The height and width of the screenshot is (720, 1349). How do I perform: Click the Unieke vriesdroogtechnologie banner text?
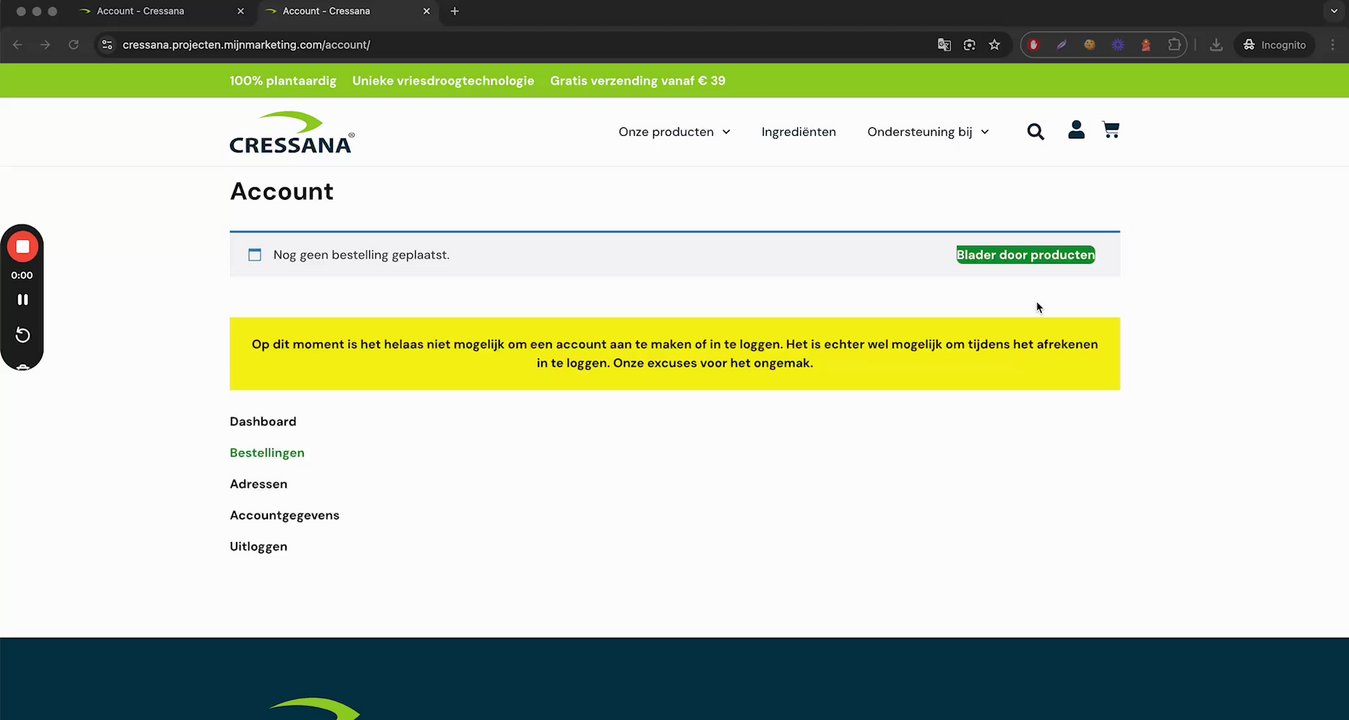coord(443,81)
